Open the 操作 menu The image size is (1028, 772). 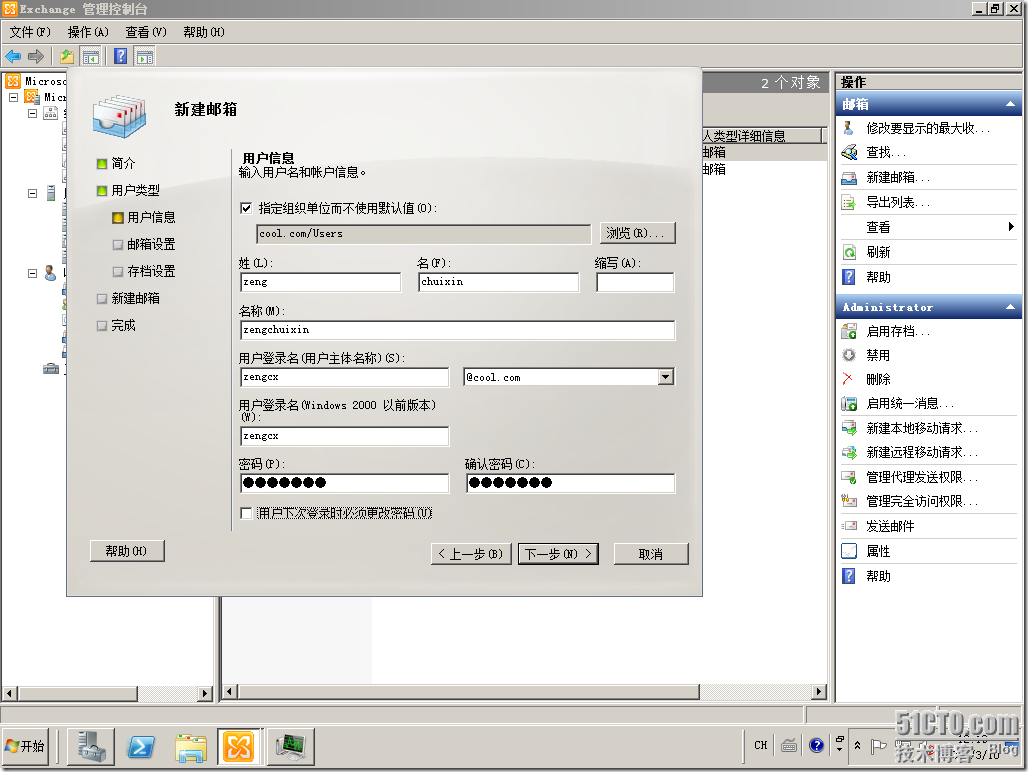[x=88, y=32]
